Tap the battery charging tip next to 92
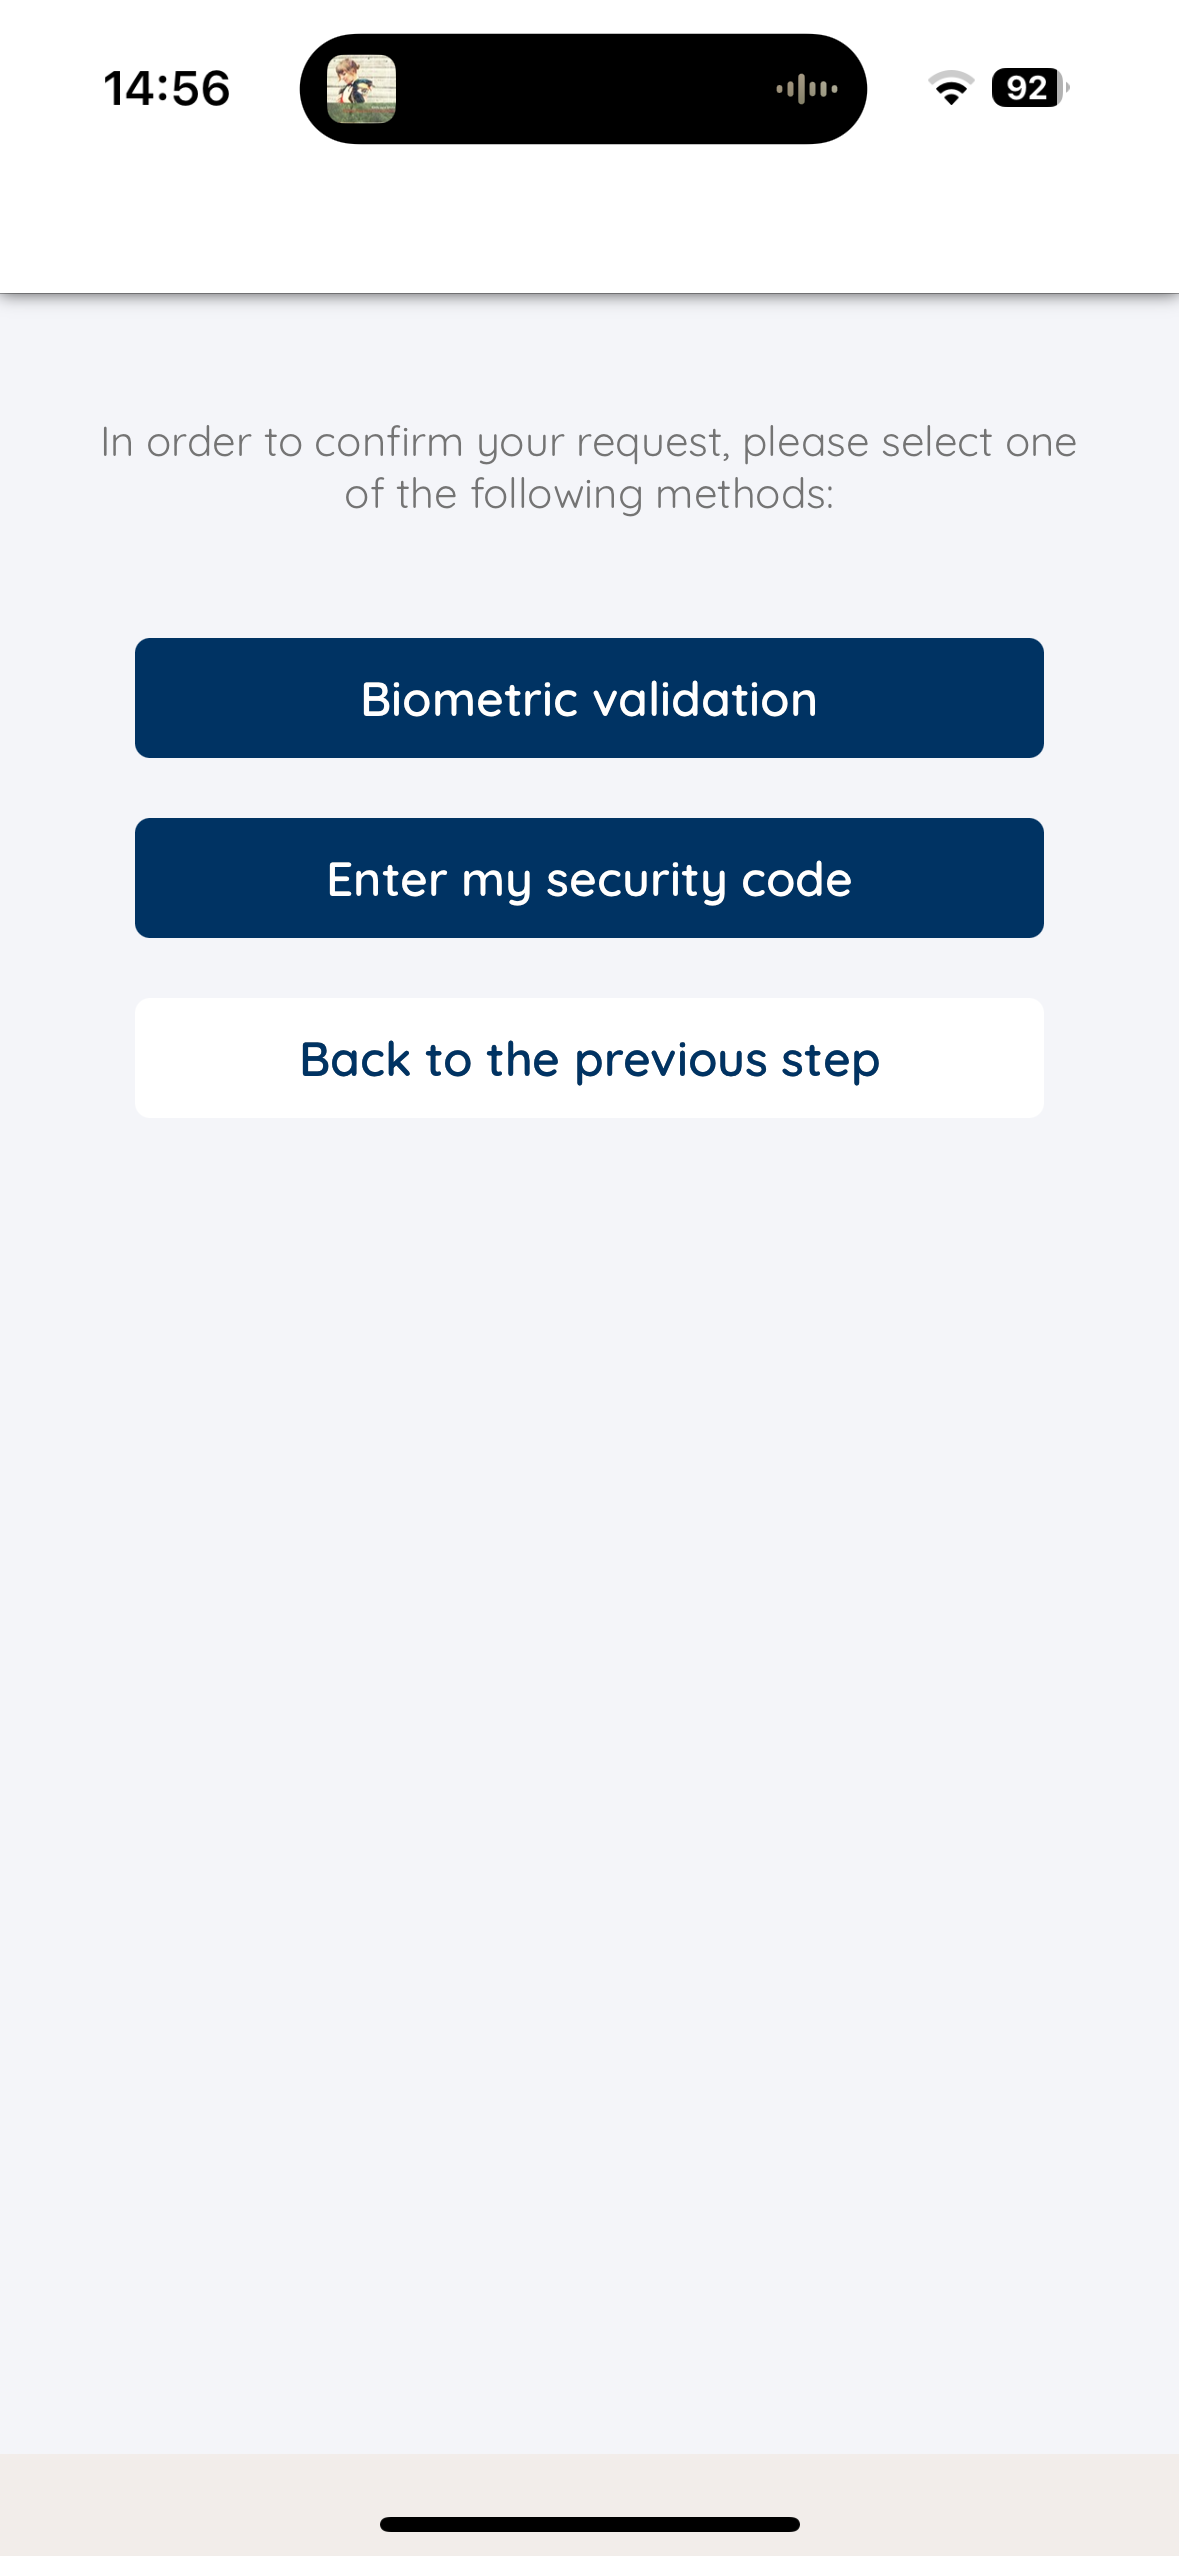The height and width of the screenshot is (2556, 1179). coord(1066,88)
